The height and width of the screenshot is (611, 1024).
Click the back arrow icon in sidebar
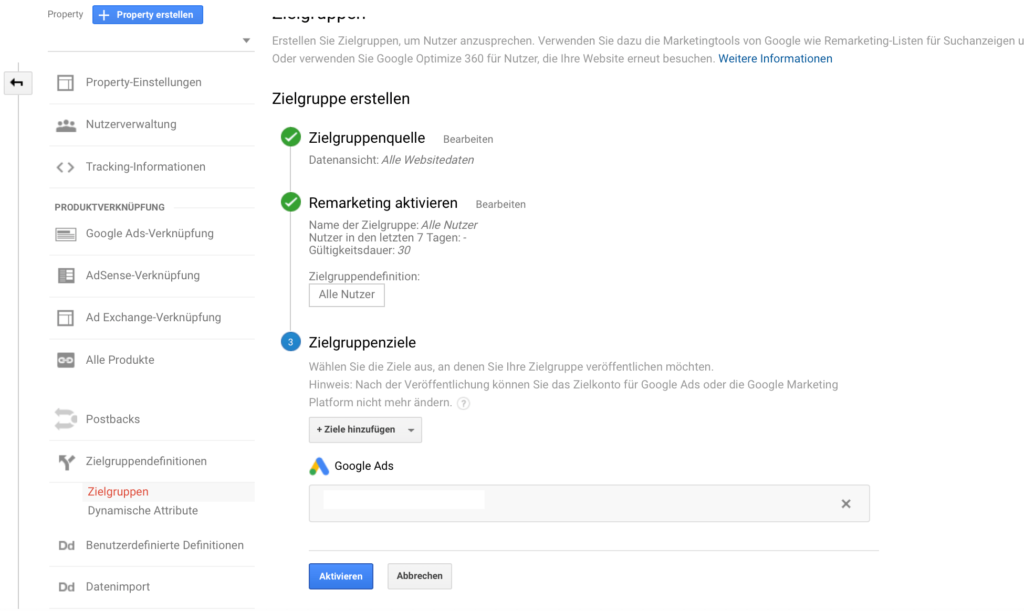click(17, 83)
